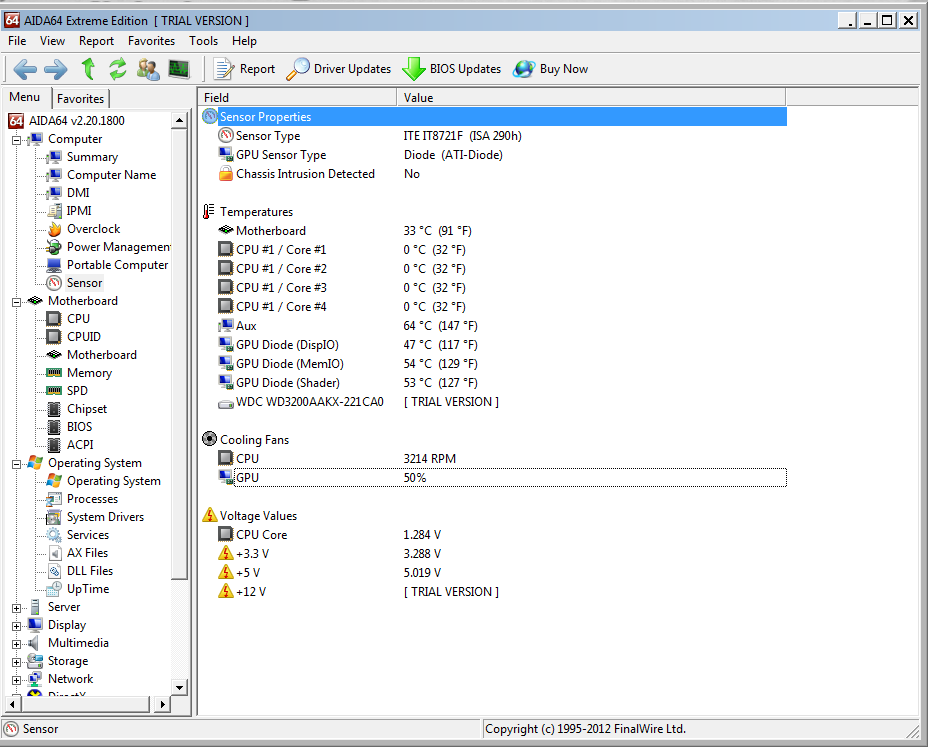Viewport: 928px width, 747px height.
Task: Click the Sensor gauge icon in the tree
Action: 54,283
